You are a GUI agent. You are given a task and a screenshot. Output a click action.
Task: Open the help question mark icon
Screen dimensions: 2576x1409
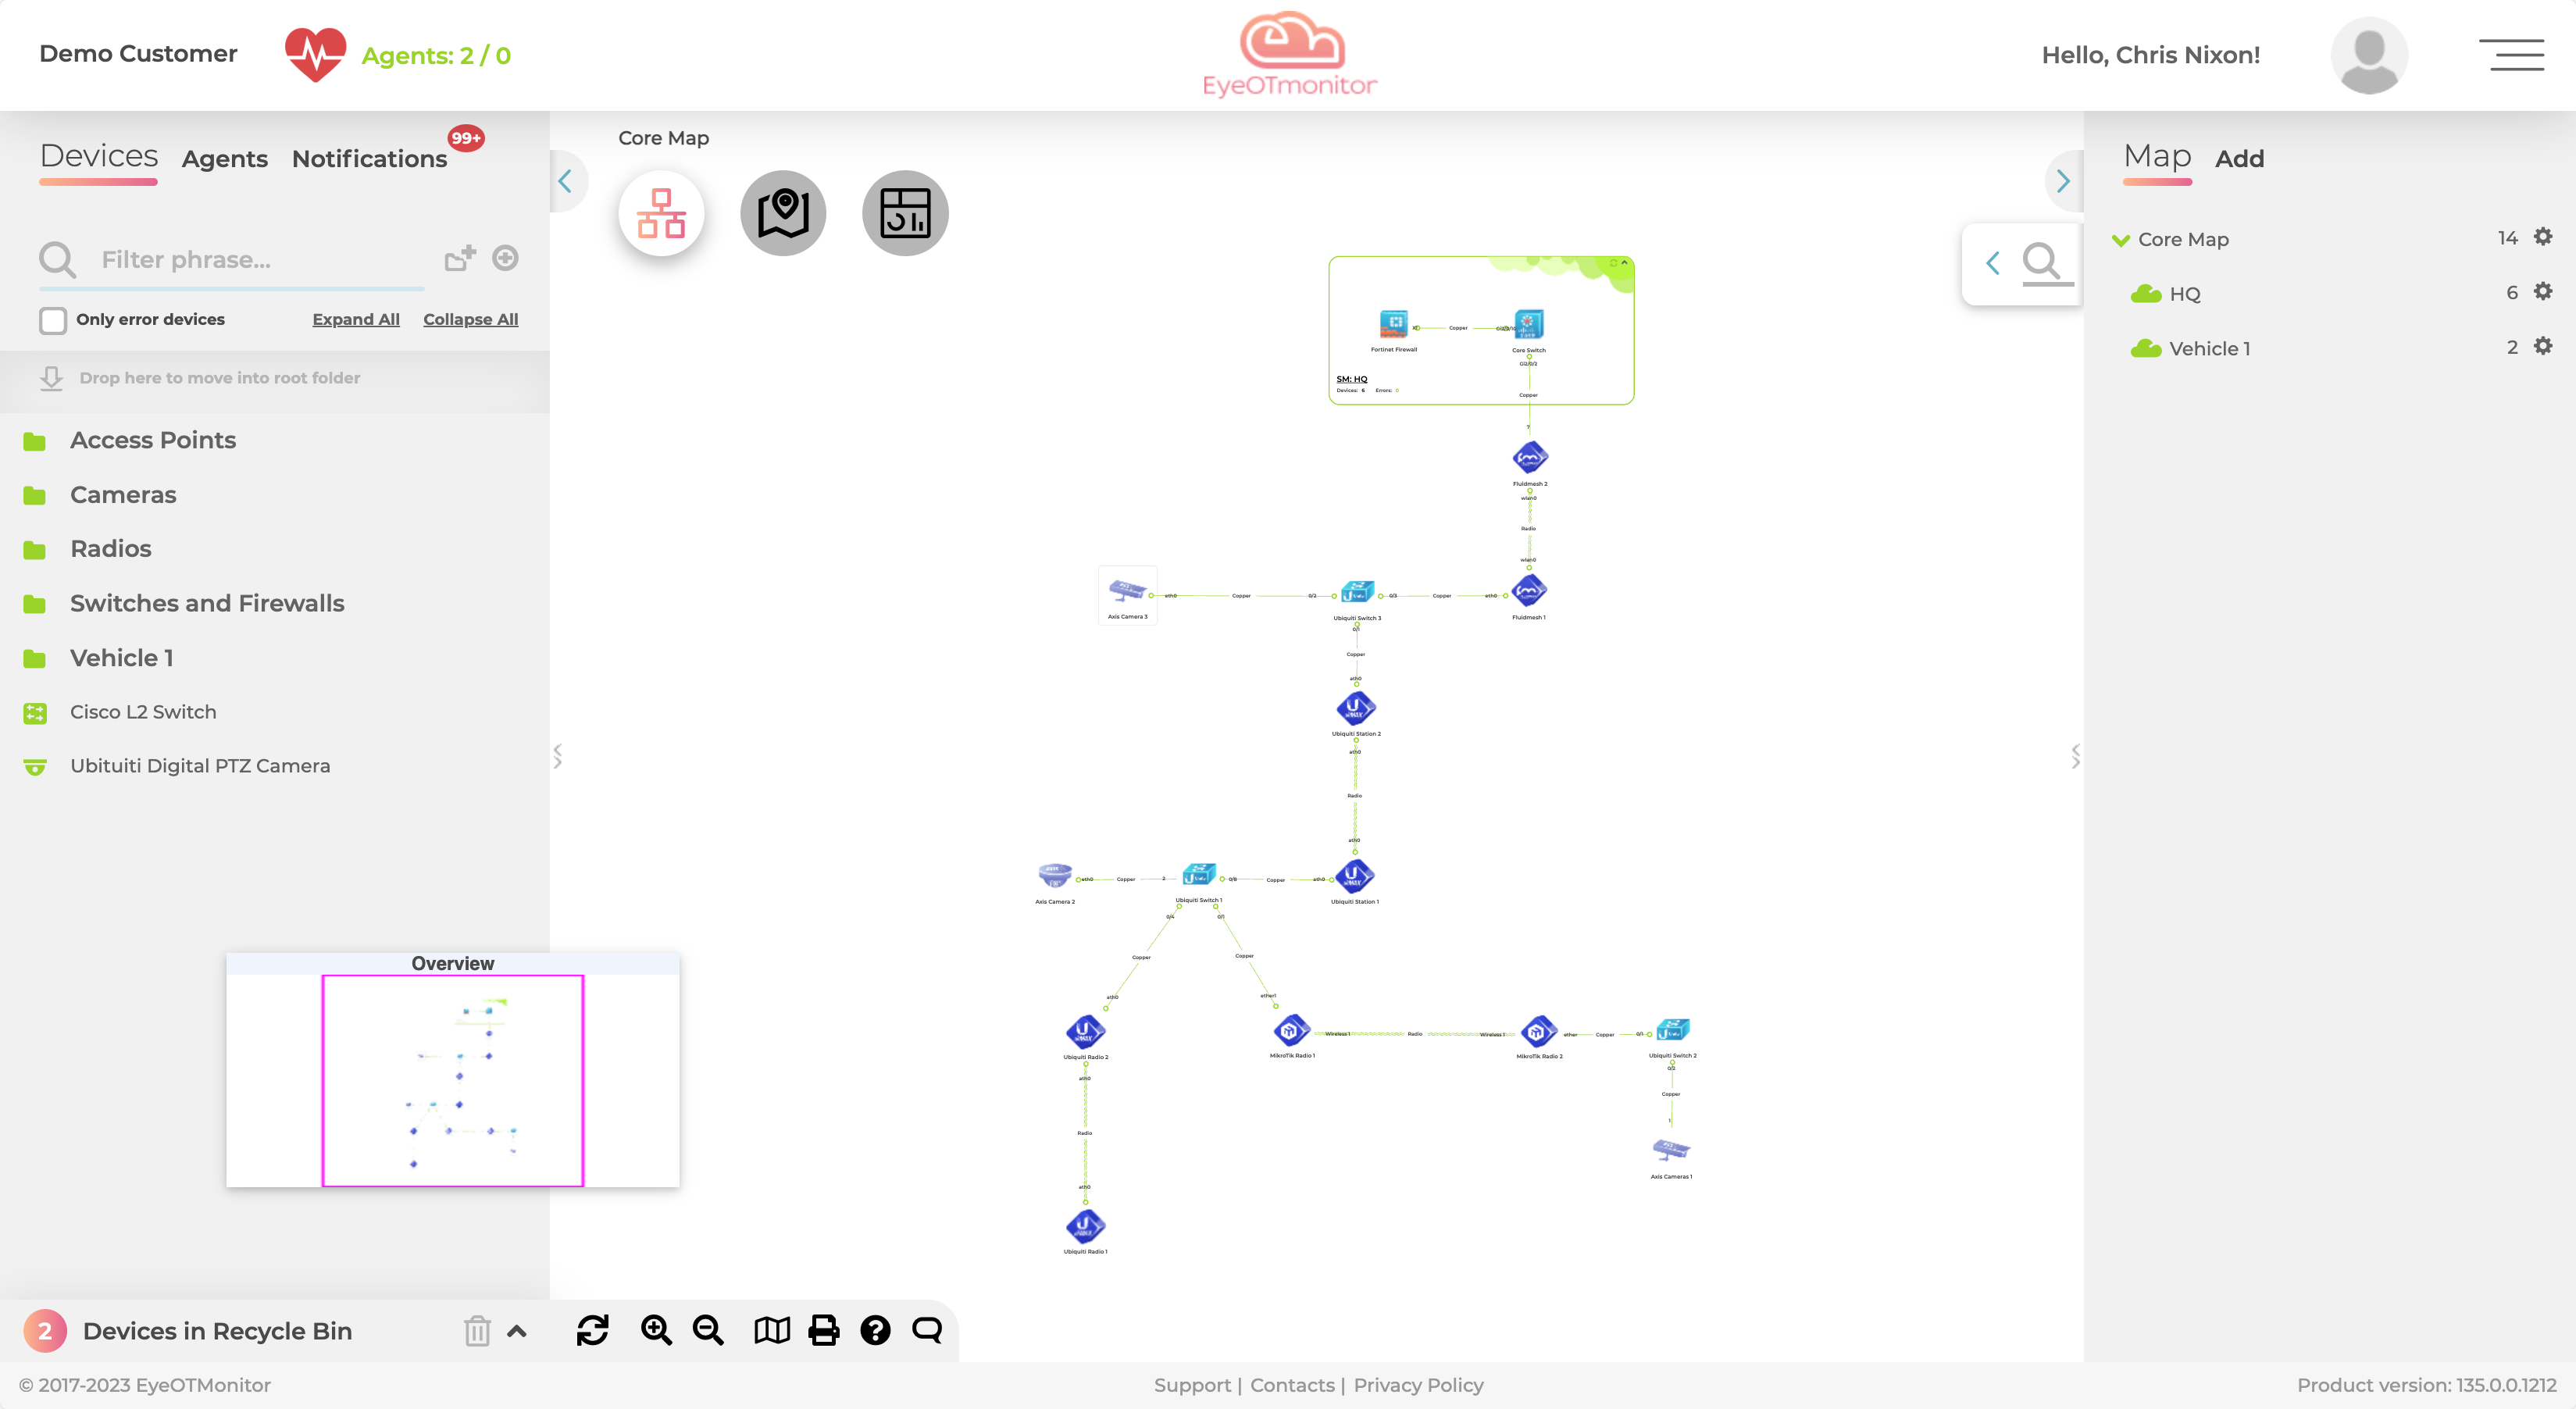point(875,1330)
